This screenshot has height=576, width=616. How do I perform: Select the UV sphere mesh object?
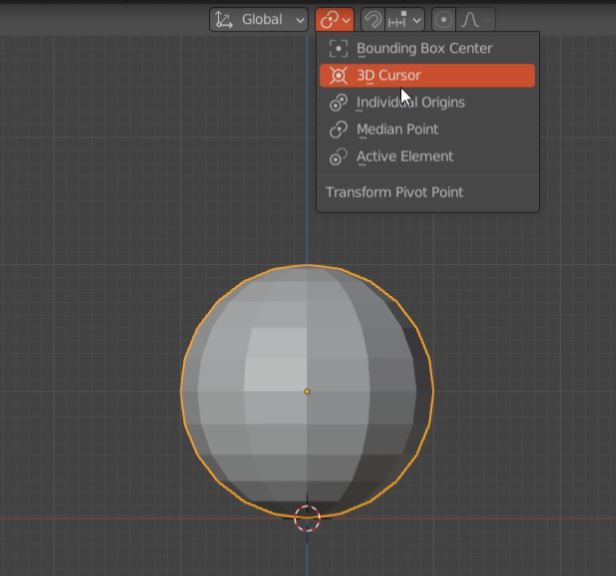(307, 391)
